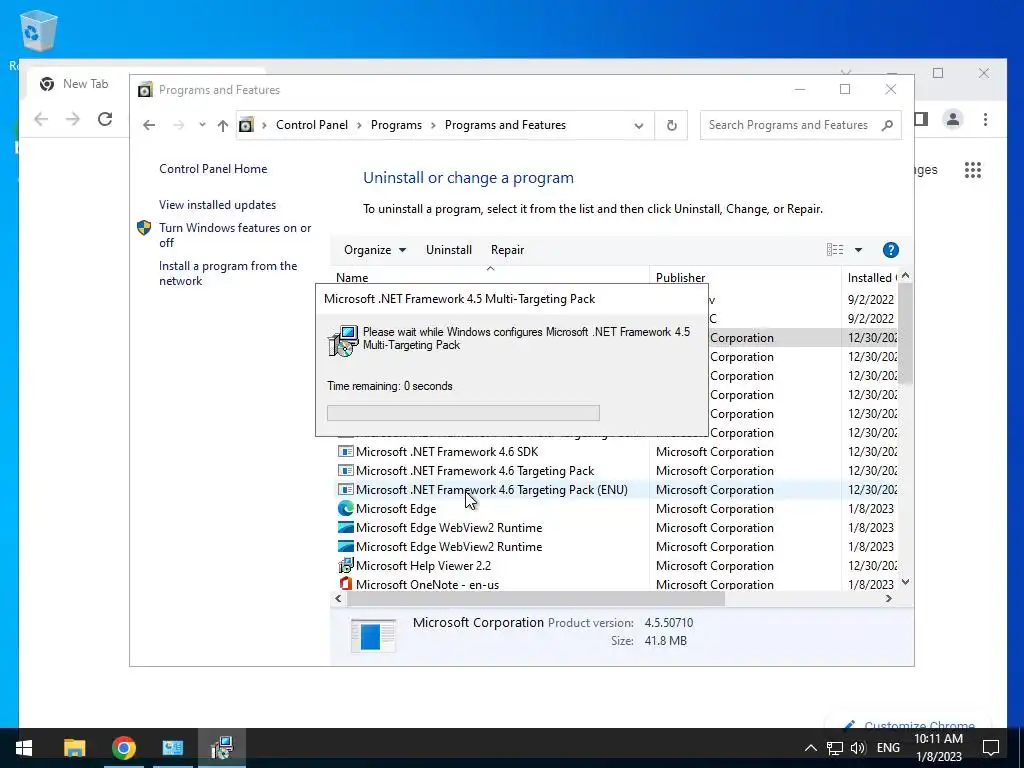Click the Help Viewer 2.2 icon
This screenshot has height=768, width=1024.
[x=345, y=565]
